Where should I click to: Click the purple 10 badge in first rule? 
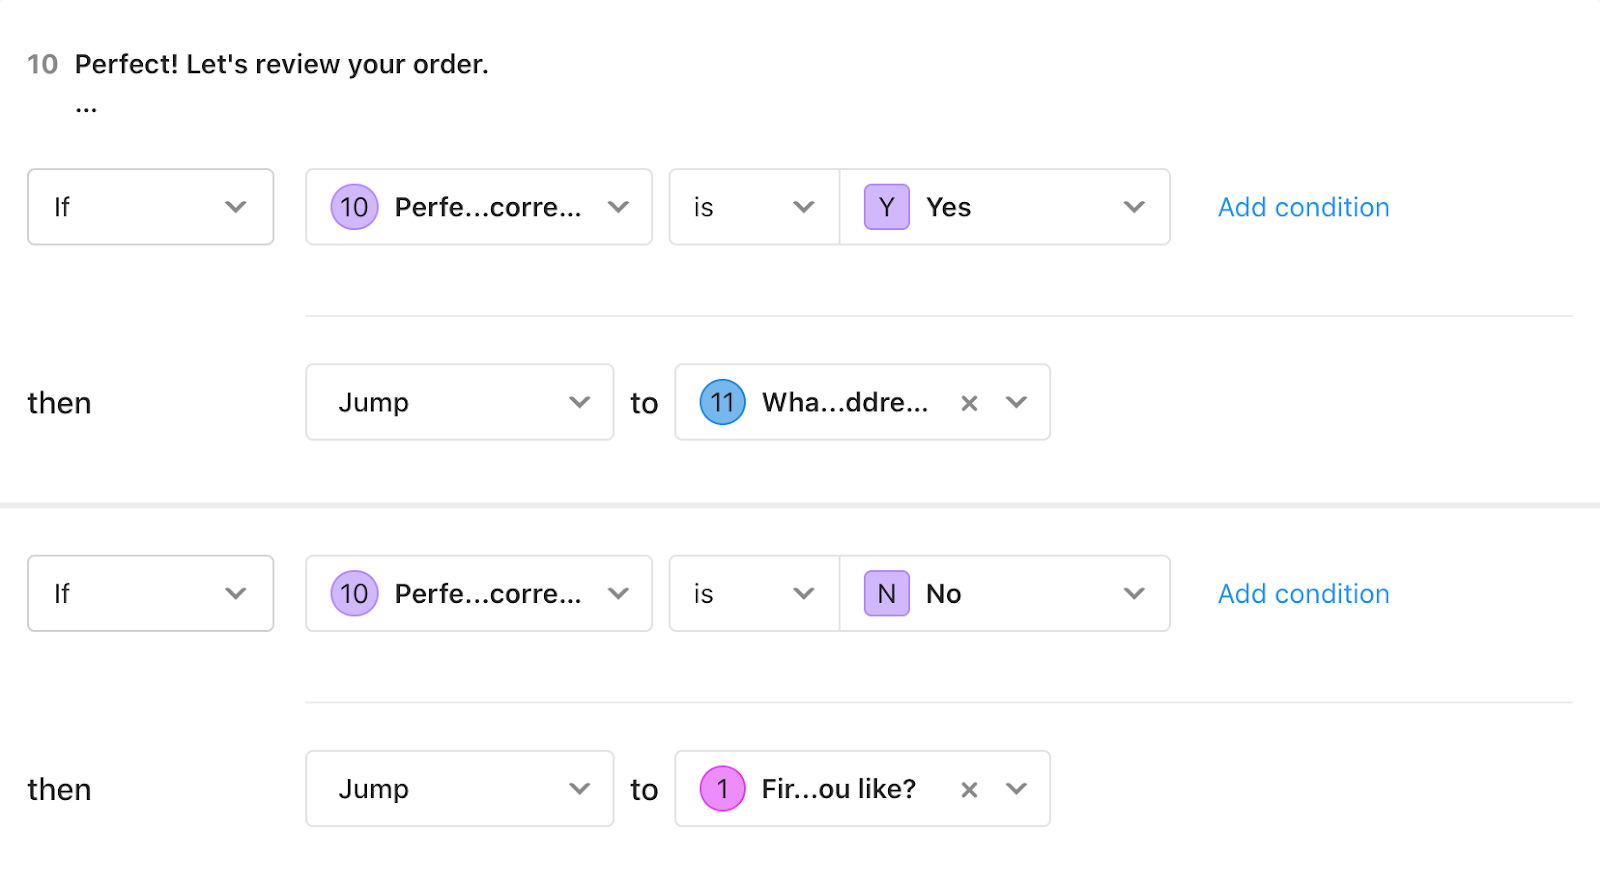tap(354, 207)
